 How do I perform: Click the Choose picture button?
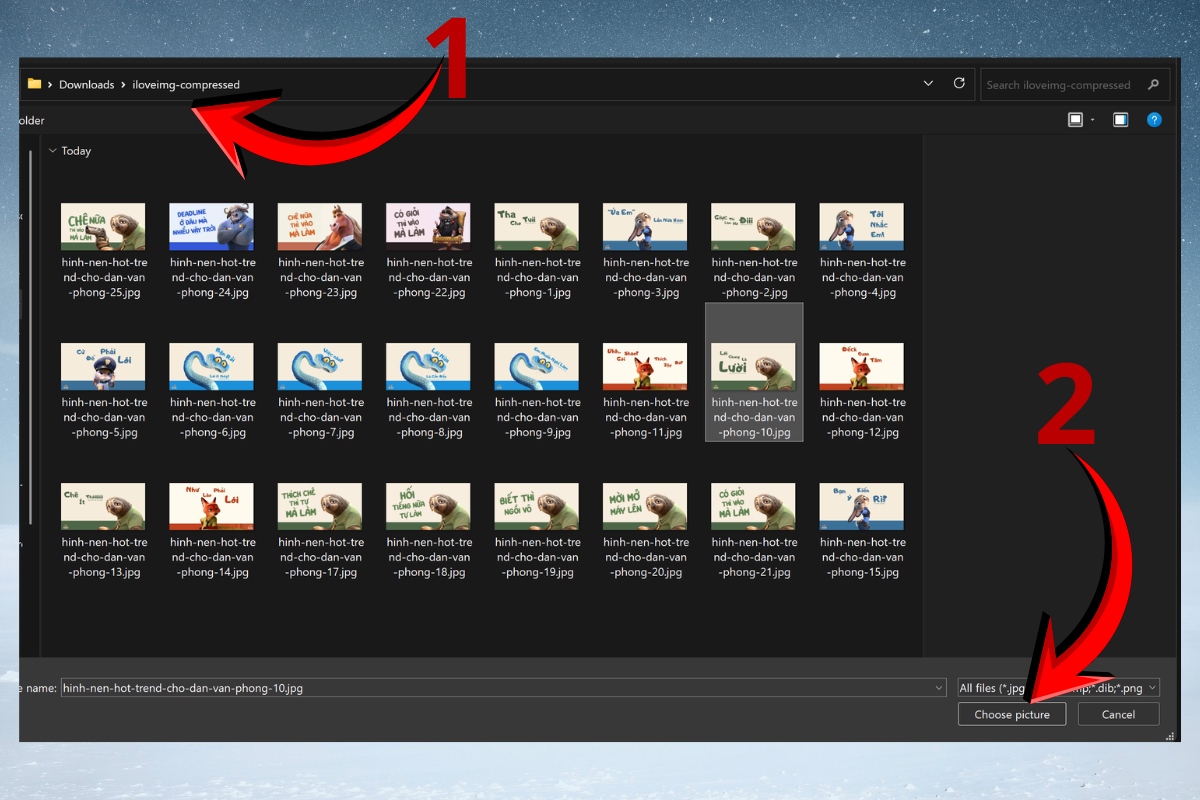point(1012,714)
